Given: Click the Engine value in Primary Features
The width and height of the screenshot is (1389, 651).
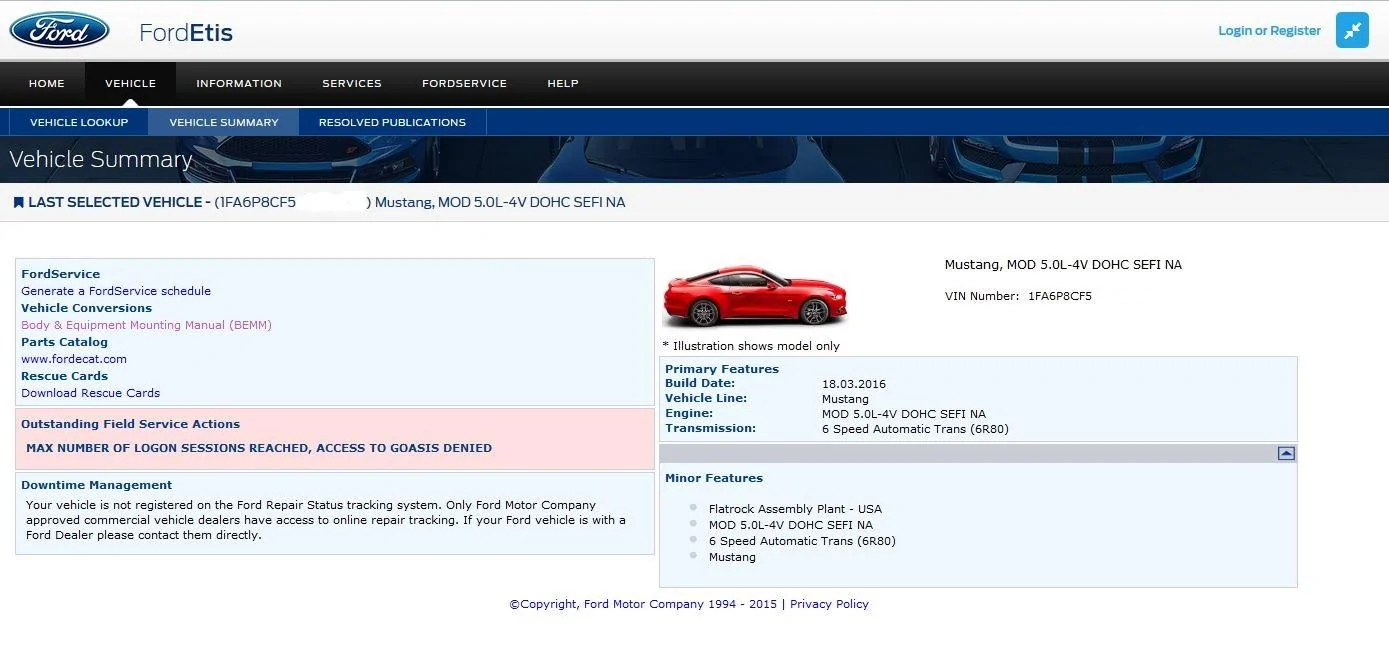Looking at the screenshot, I should (904, 414).
